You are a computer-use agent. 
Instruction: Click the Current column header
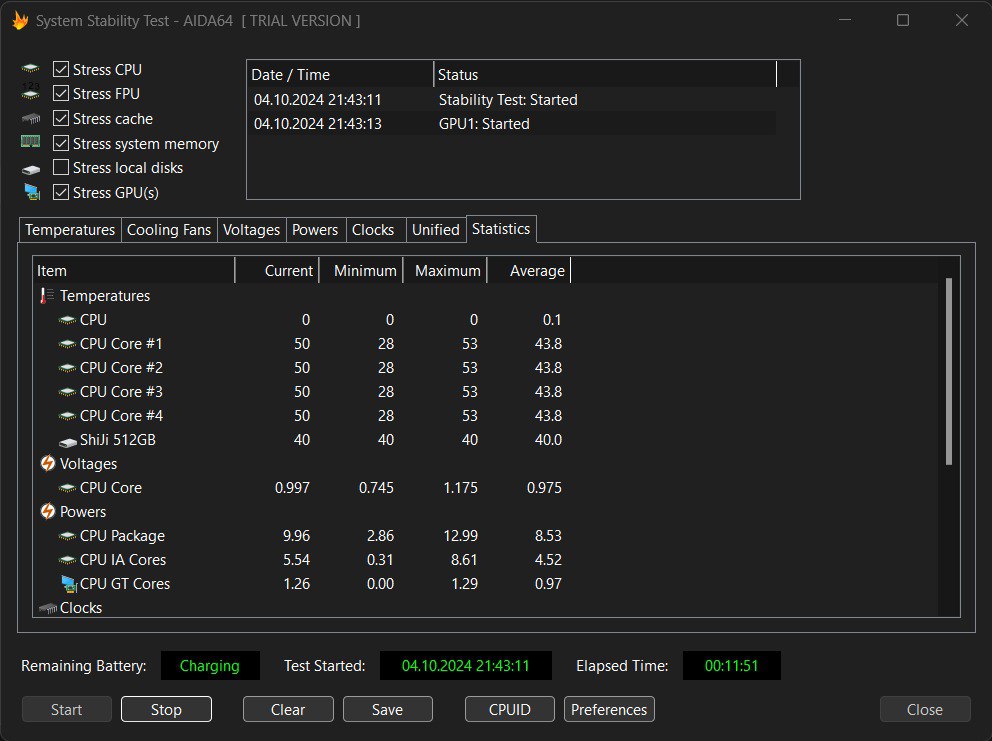click(276, 271)
